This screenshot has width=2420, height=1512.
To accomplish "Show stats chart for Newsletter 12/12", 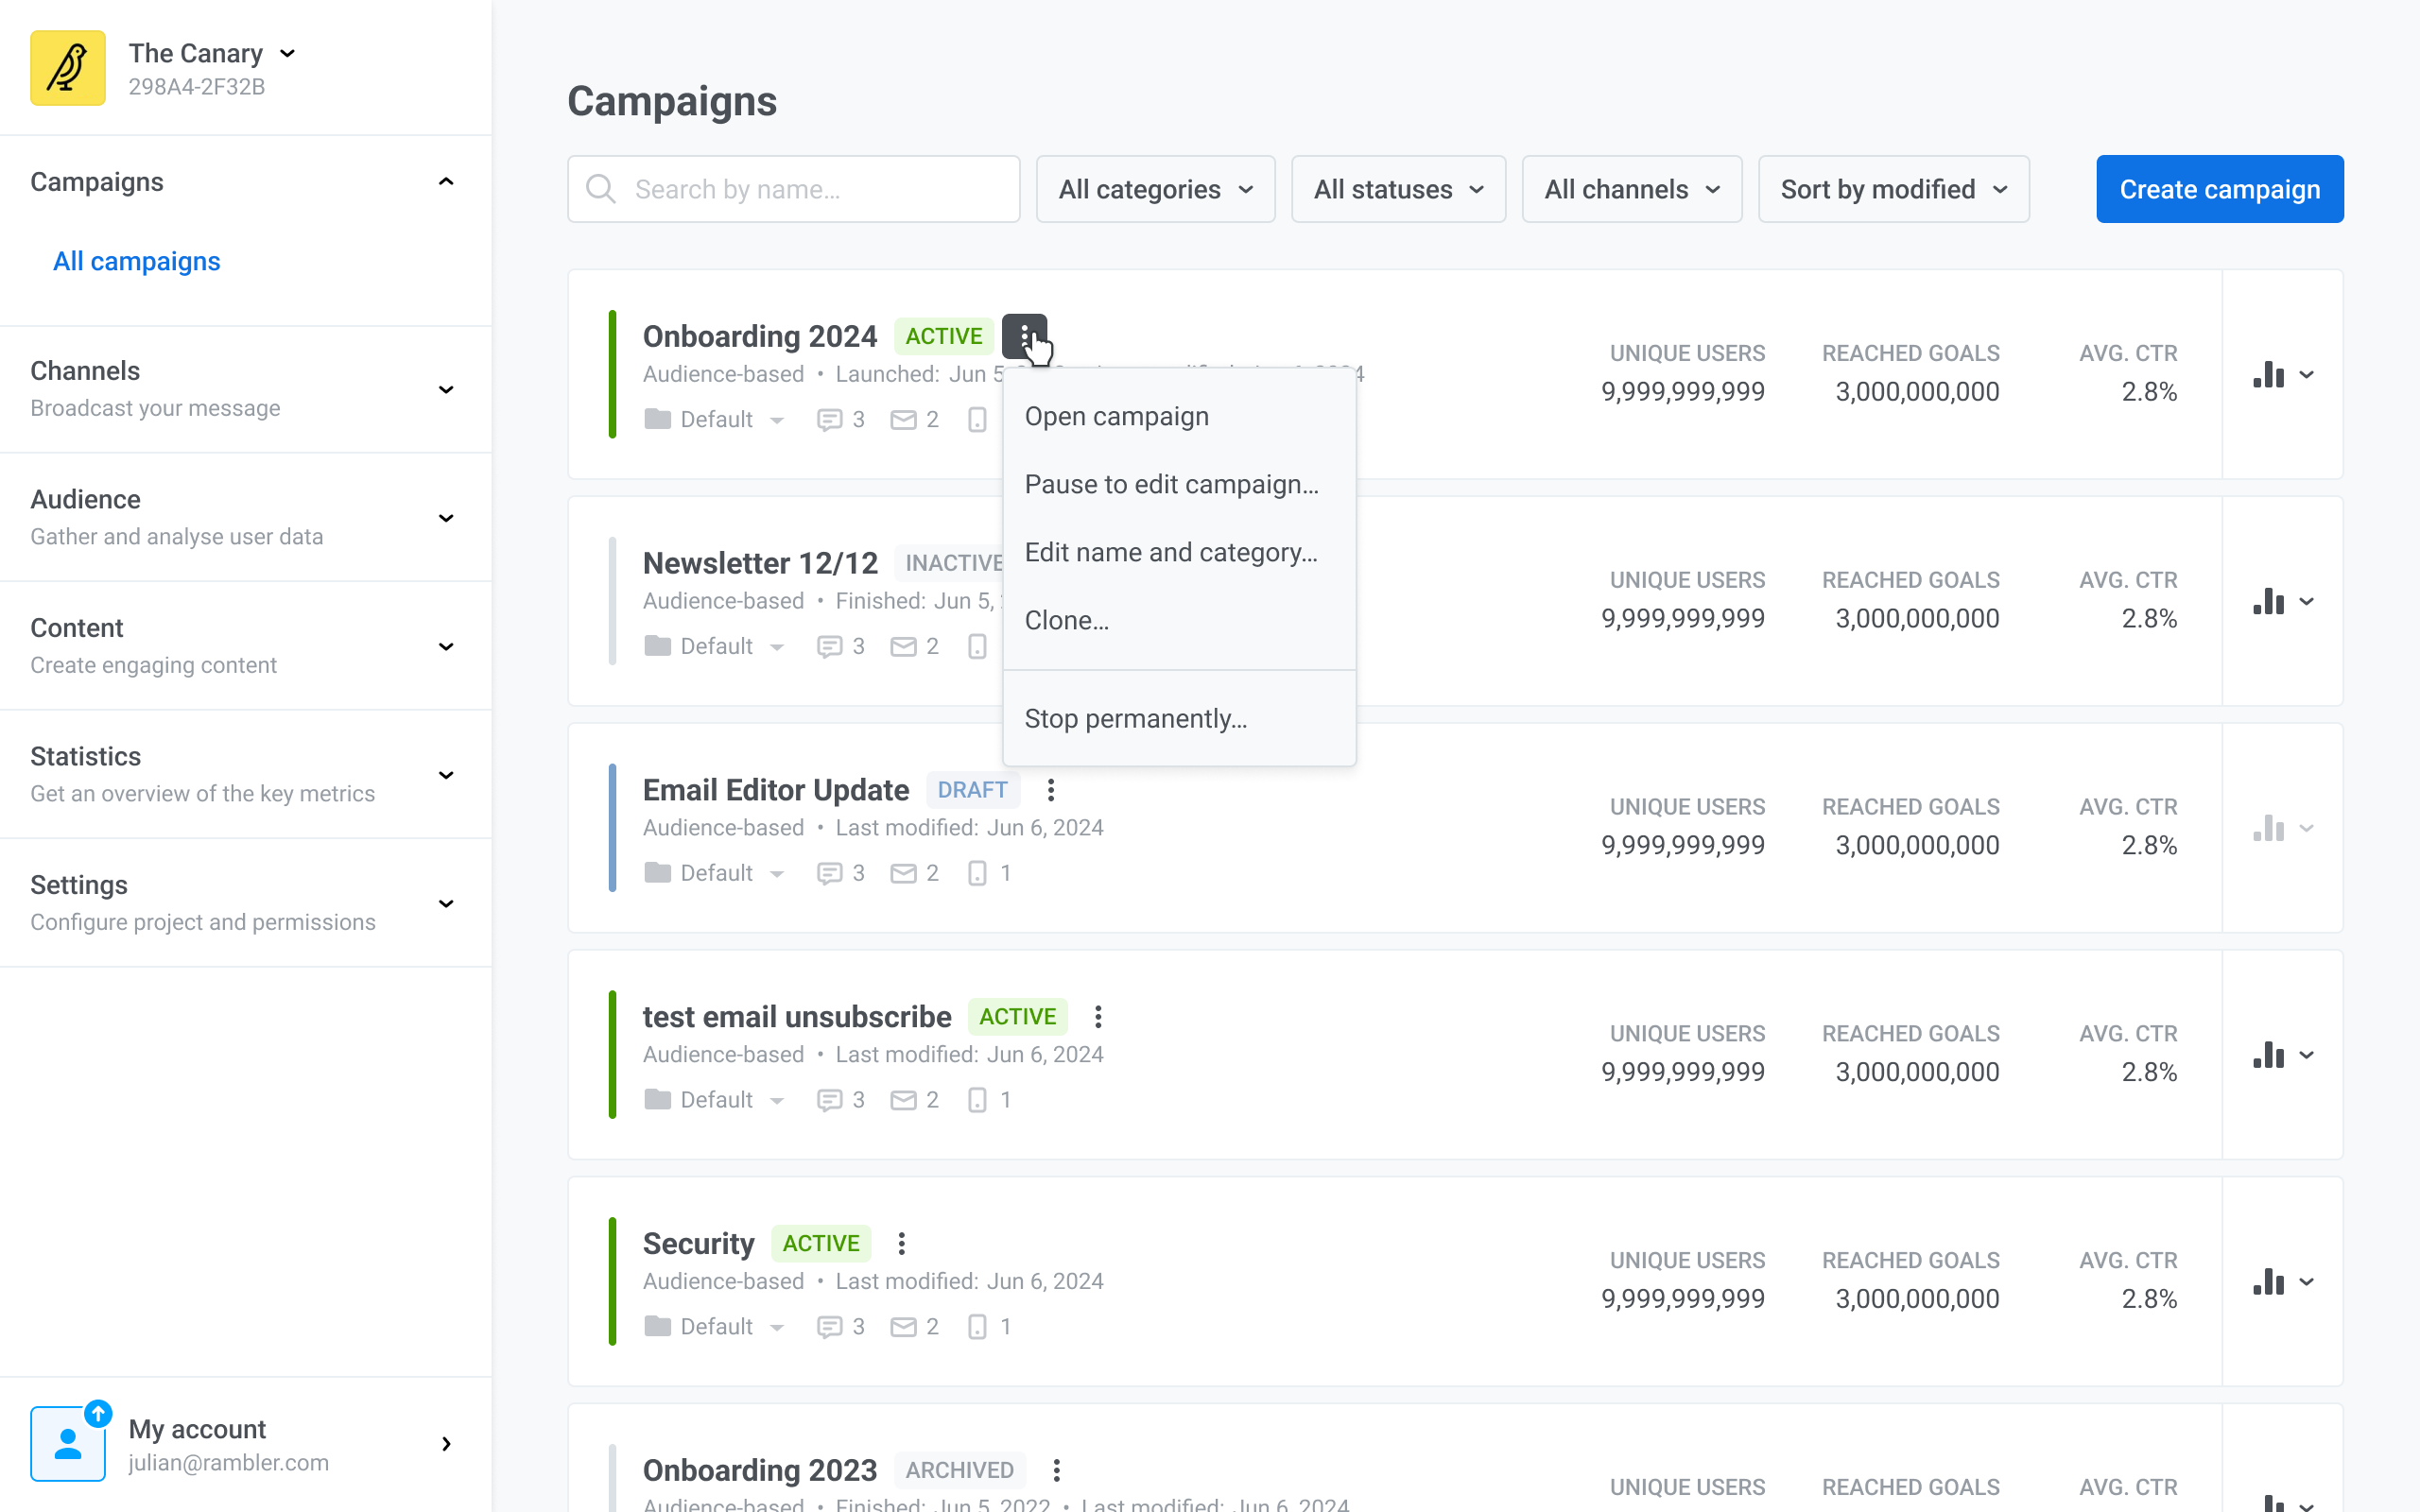I will 2283,601.
